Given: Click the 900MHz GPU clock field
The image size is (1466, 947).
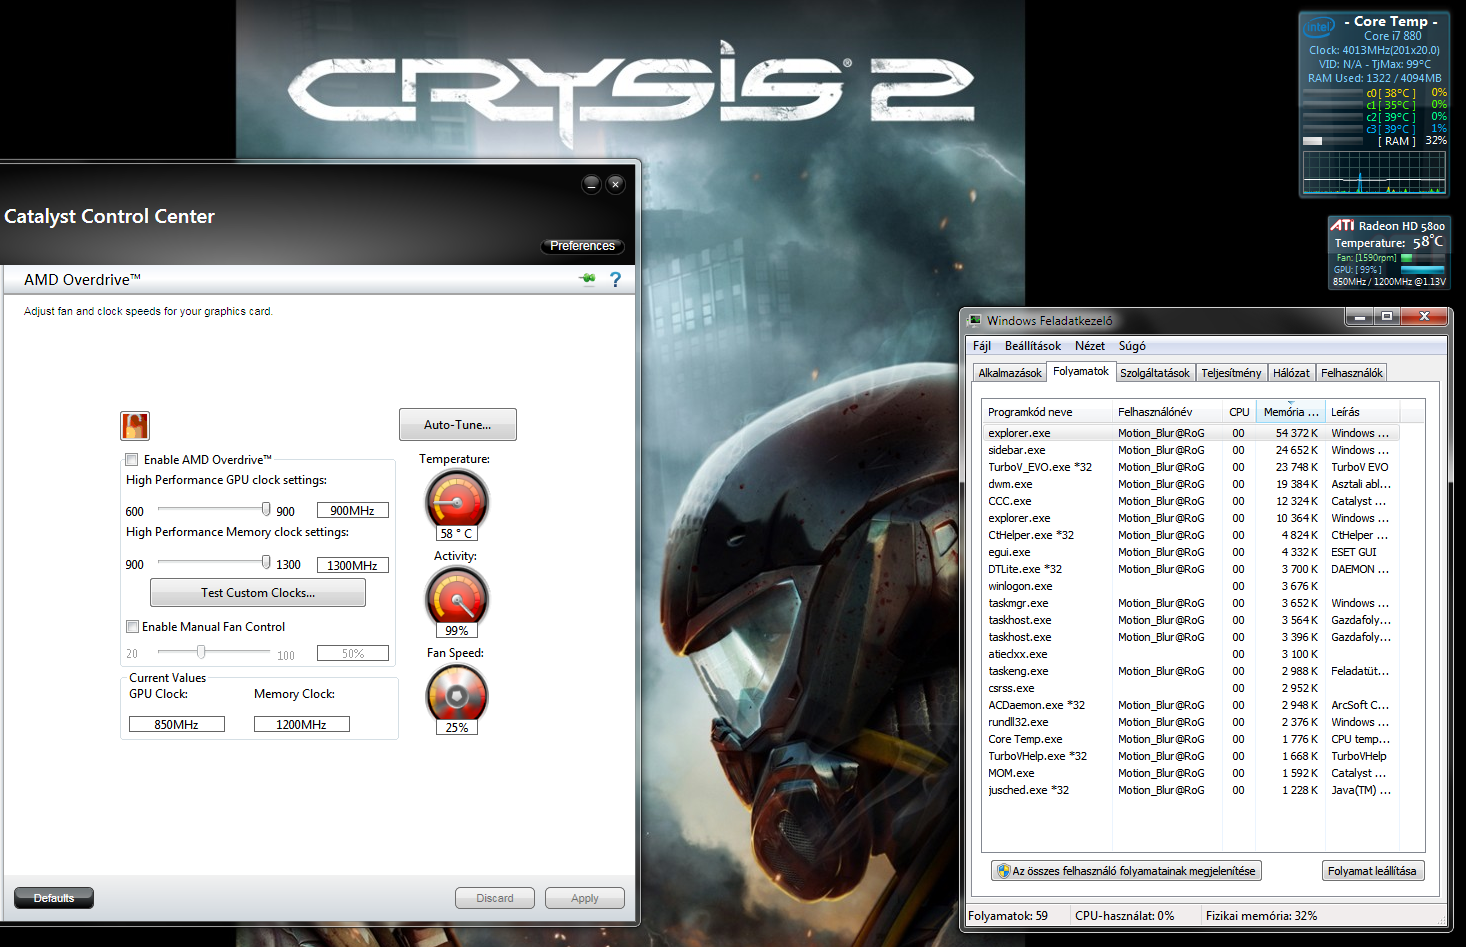Looking at the screenshot, I should [x=353, y=510].
